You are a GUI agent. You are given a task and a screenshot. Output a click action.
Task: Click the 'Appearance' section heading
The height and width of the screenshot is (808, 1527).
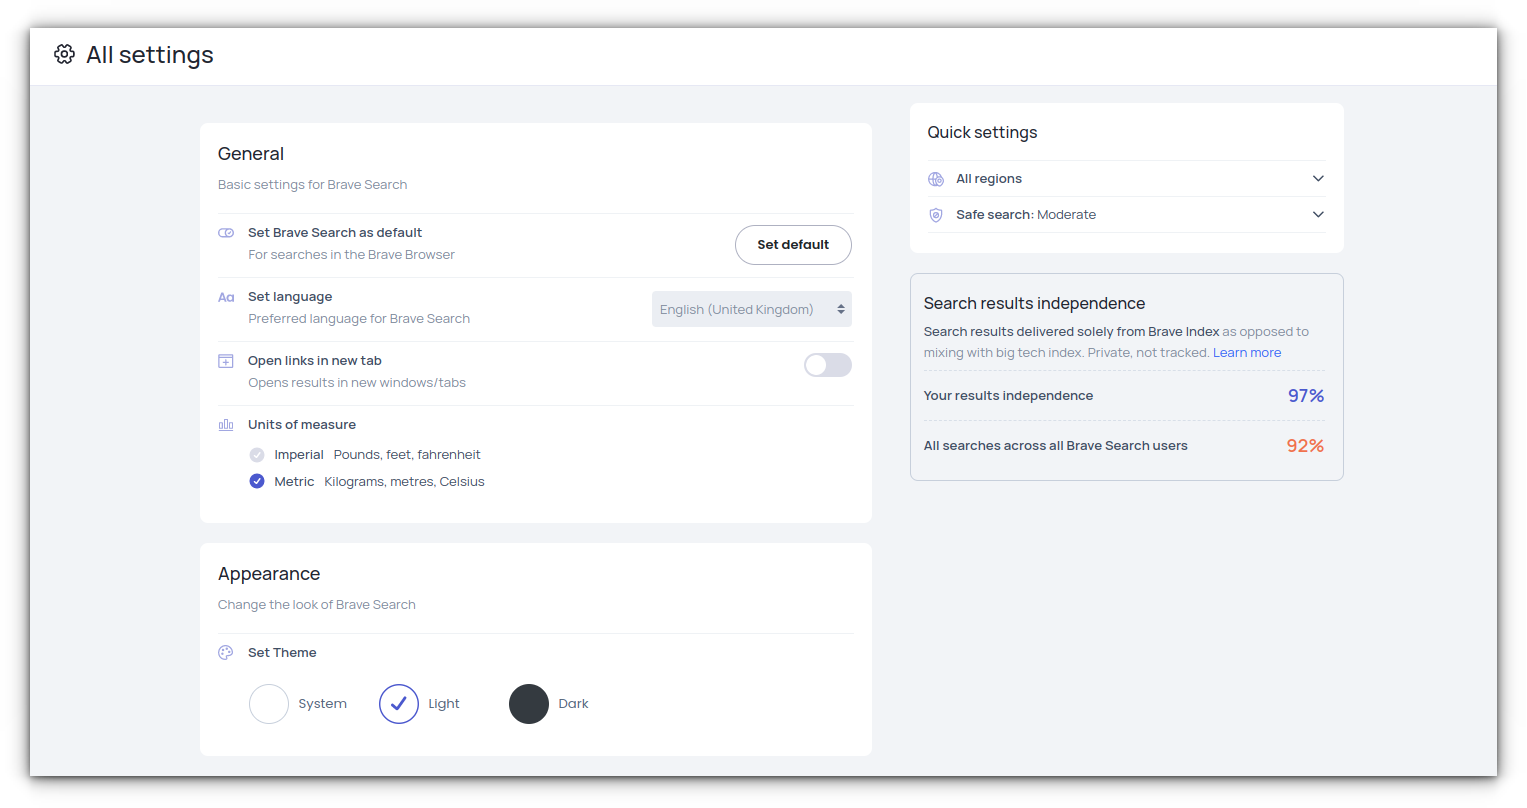[x=269, y=574]
